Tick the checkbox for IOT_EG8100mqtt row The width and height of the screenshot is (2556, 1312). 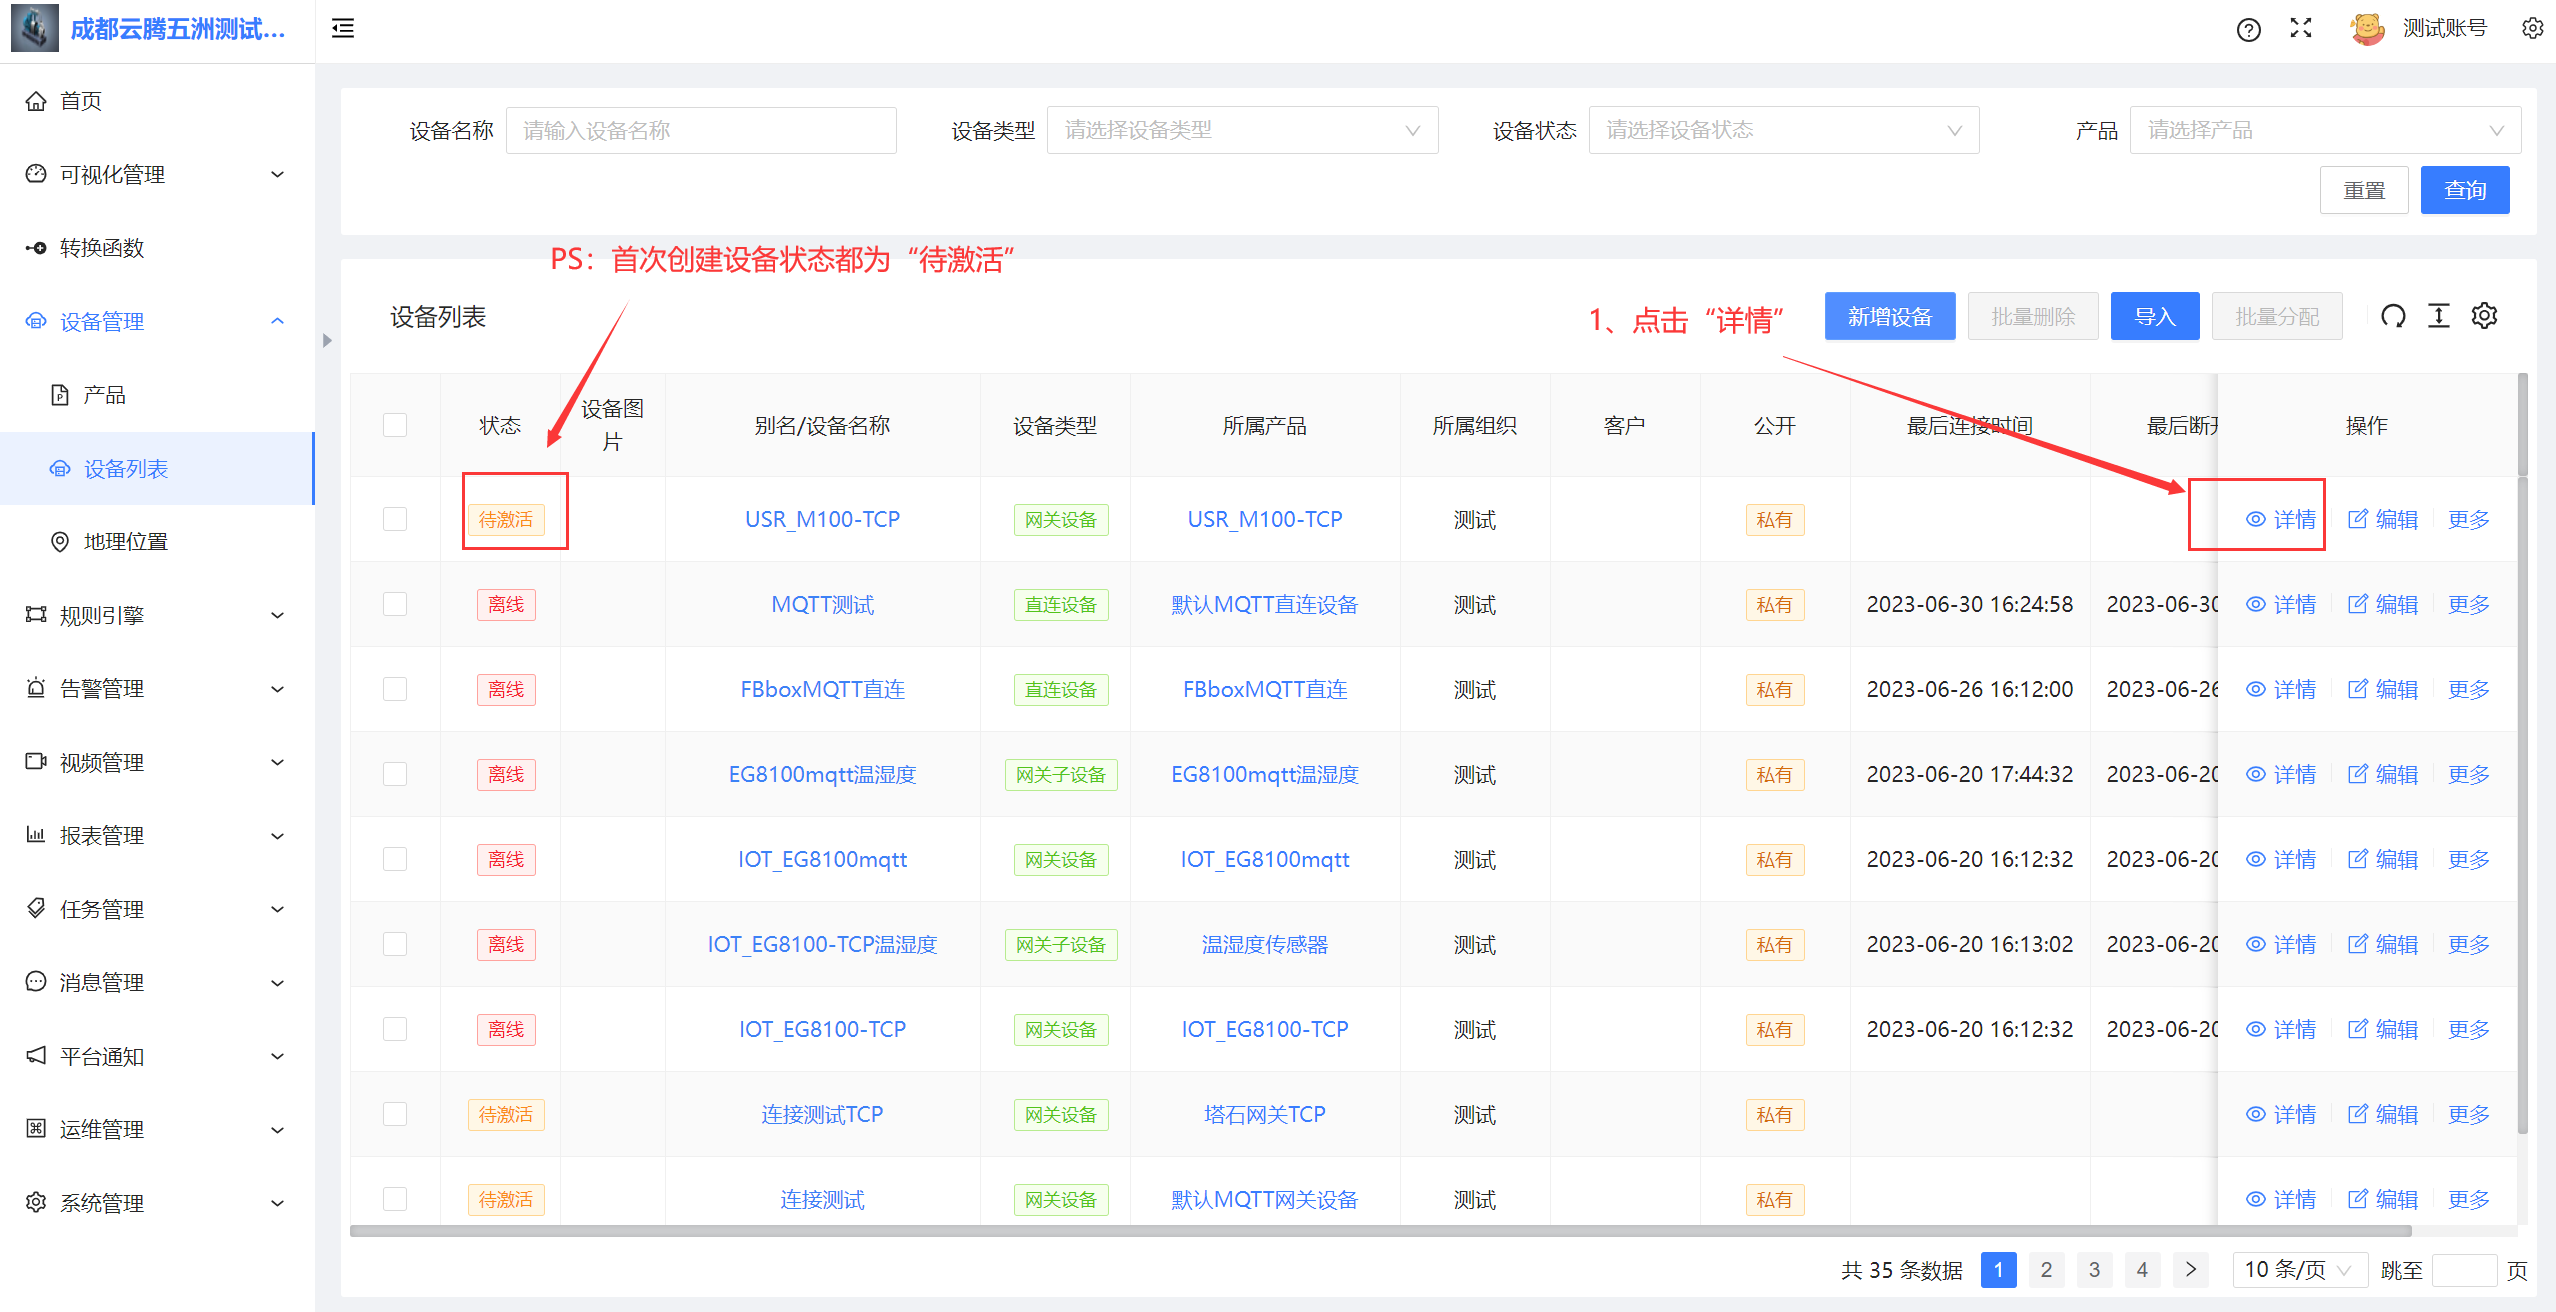point(395,859)
